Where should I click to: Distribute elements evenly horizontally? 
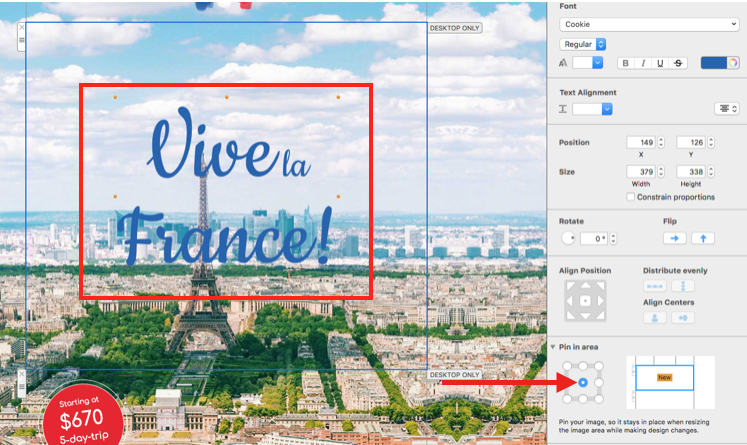[655, 286]
